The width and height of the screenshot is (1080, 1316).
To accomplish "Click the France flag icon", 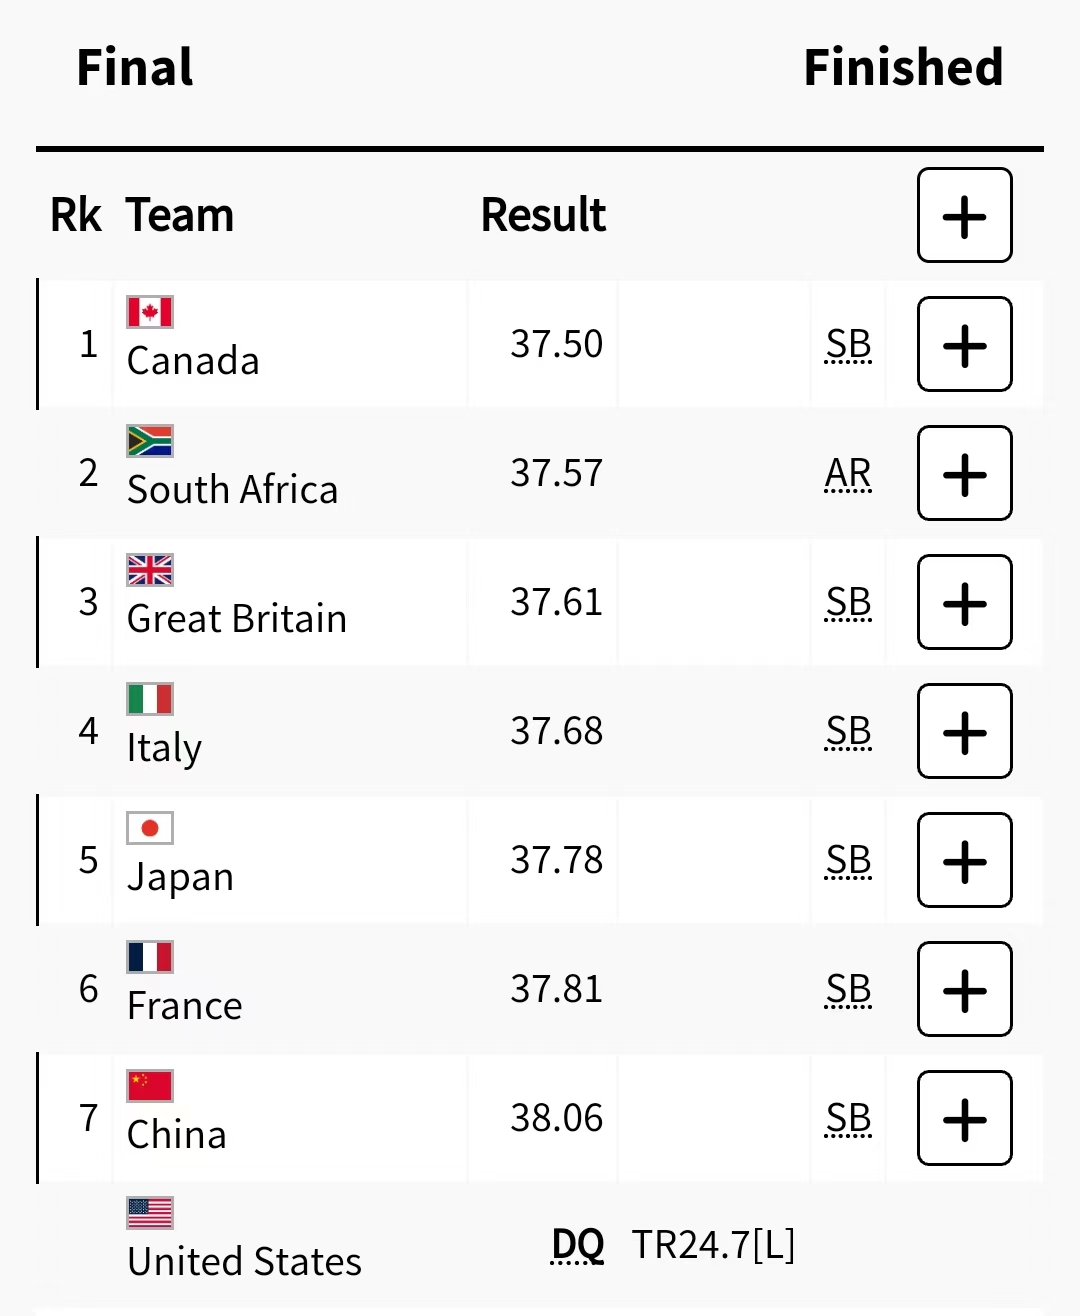I will [150, 957].
